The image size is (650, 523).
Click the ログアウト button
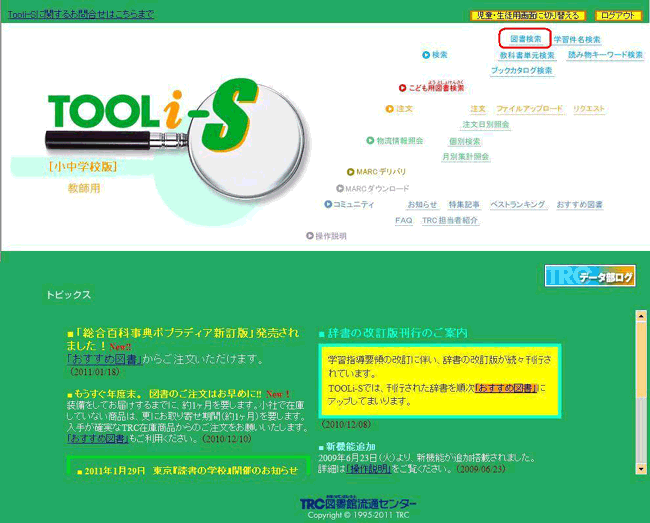tap(618, 15)
